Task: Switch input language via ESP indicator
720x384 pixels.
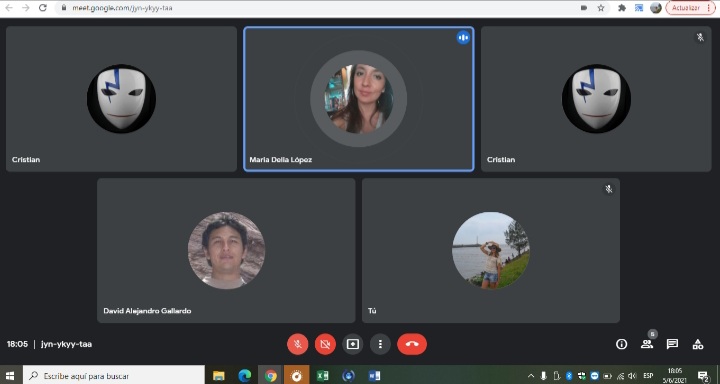Action: [x=648, y=376]
